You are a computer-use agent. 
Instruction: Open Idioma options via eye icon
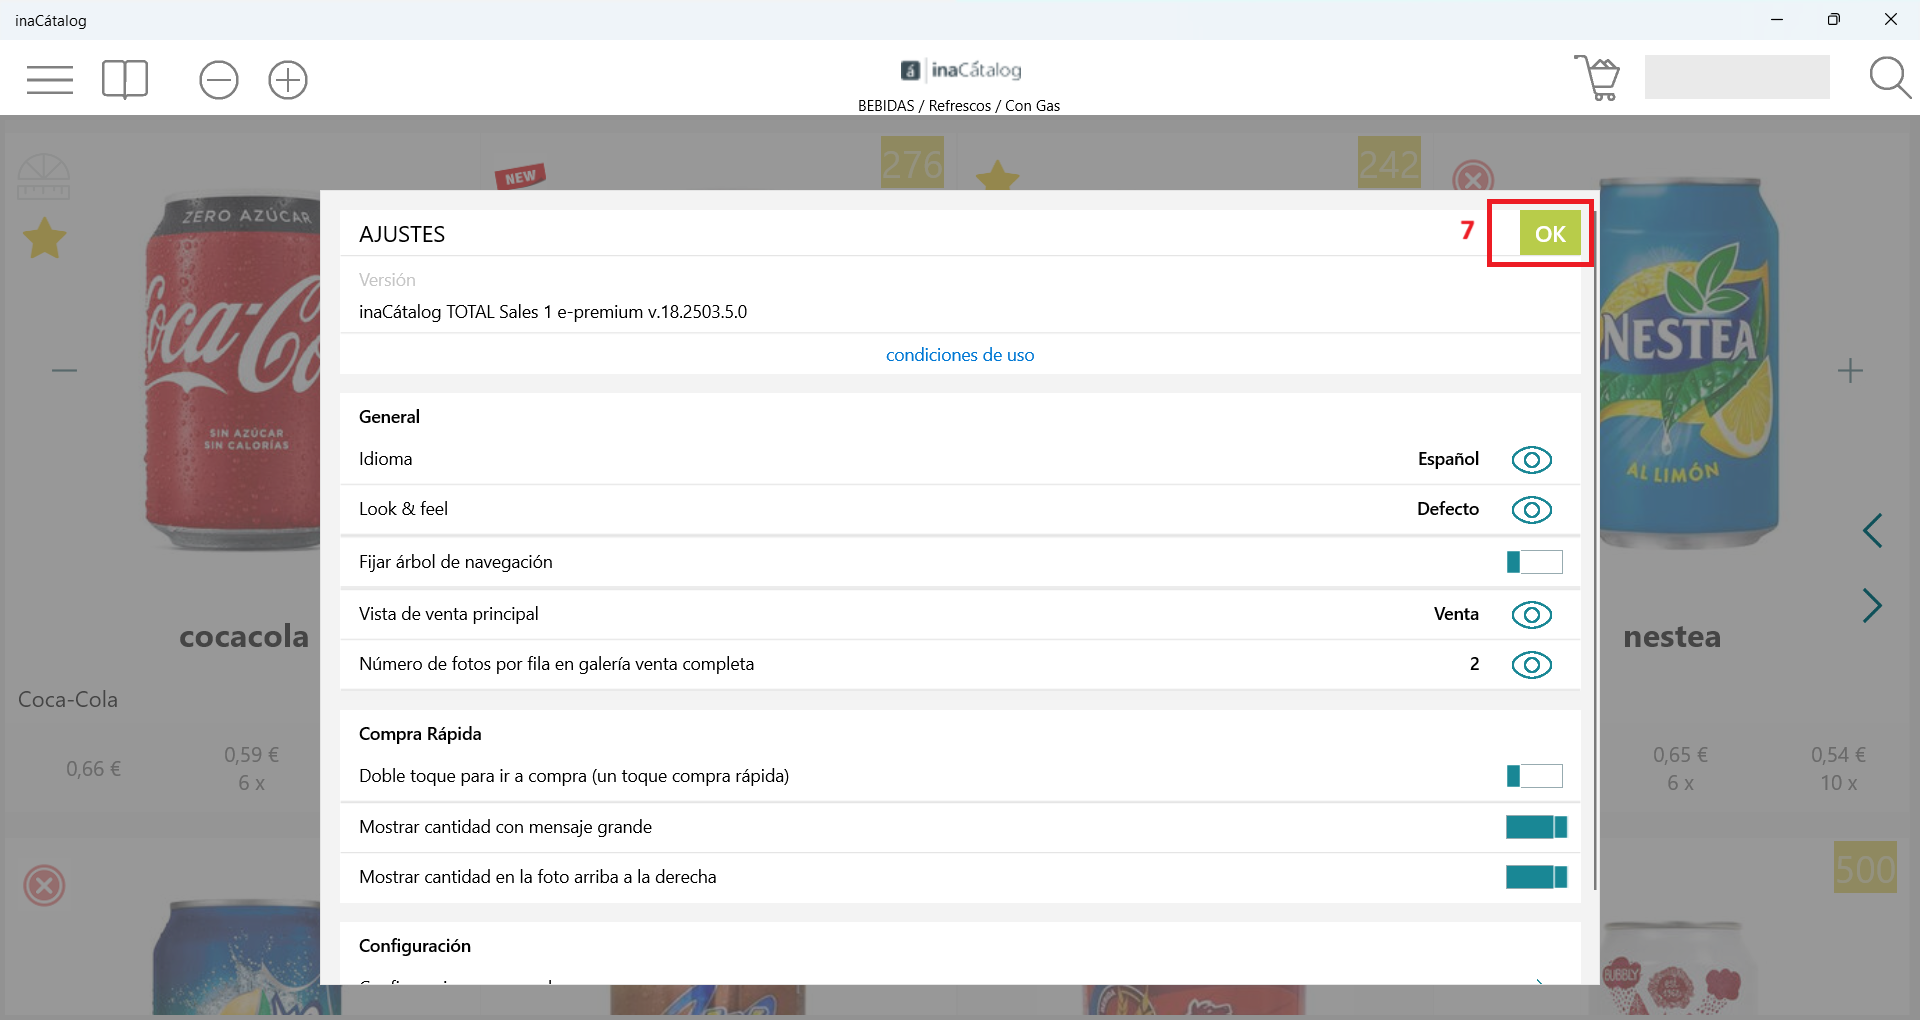tap(1532, 460)
